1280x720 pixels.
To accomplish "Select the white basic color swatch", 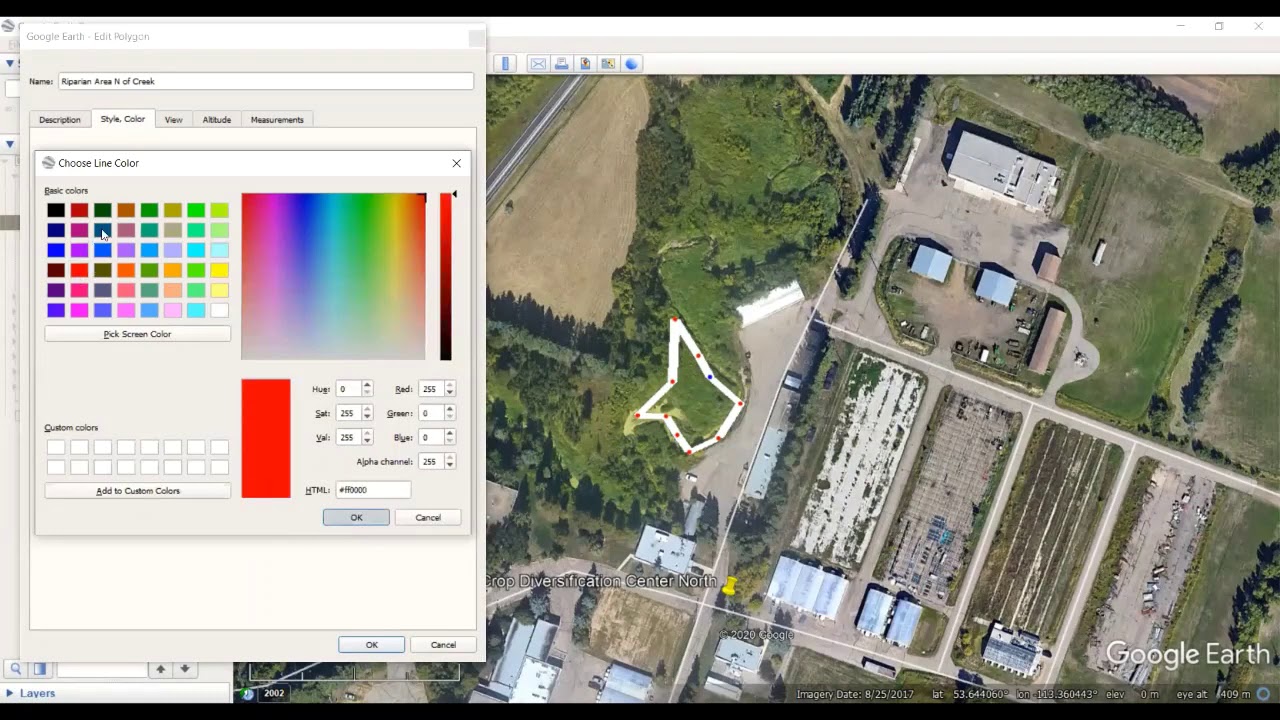I will 219,310.
